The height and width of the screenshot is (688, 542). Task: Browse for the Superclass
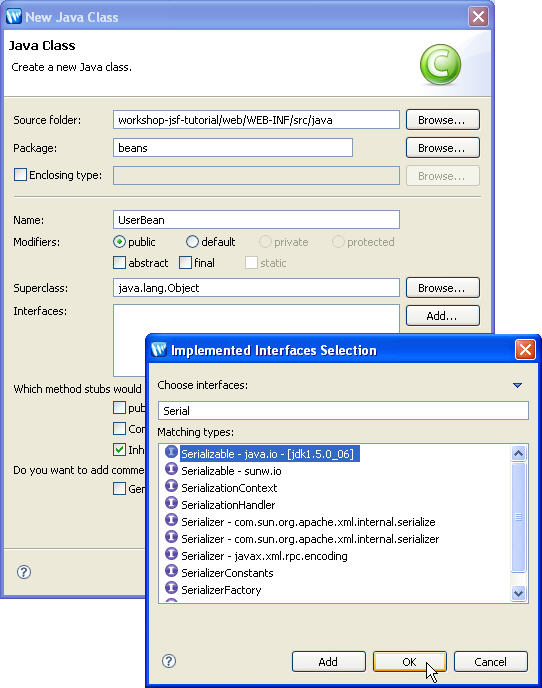pos(443,288)
